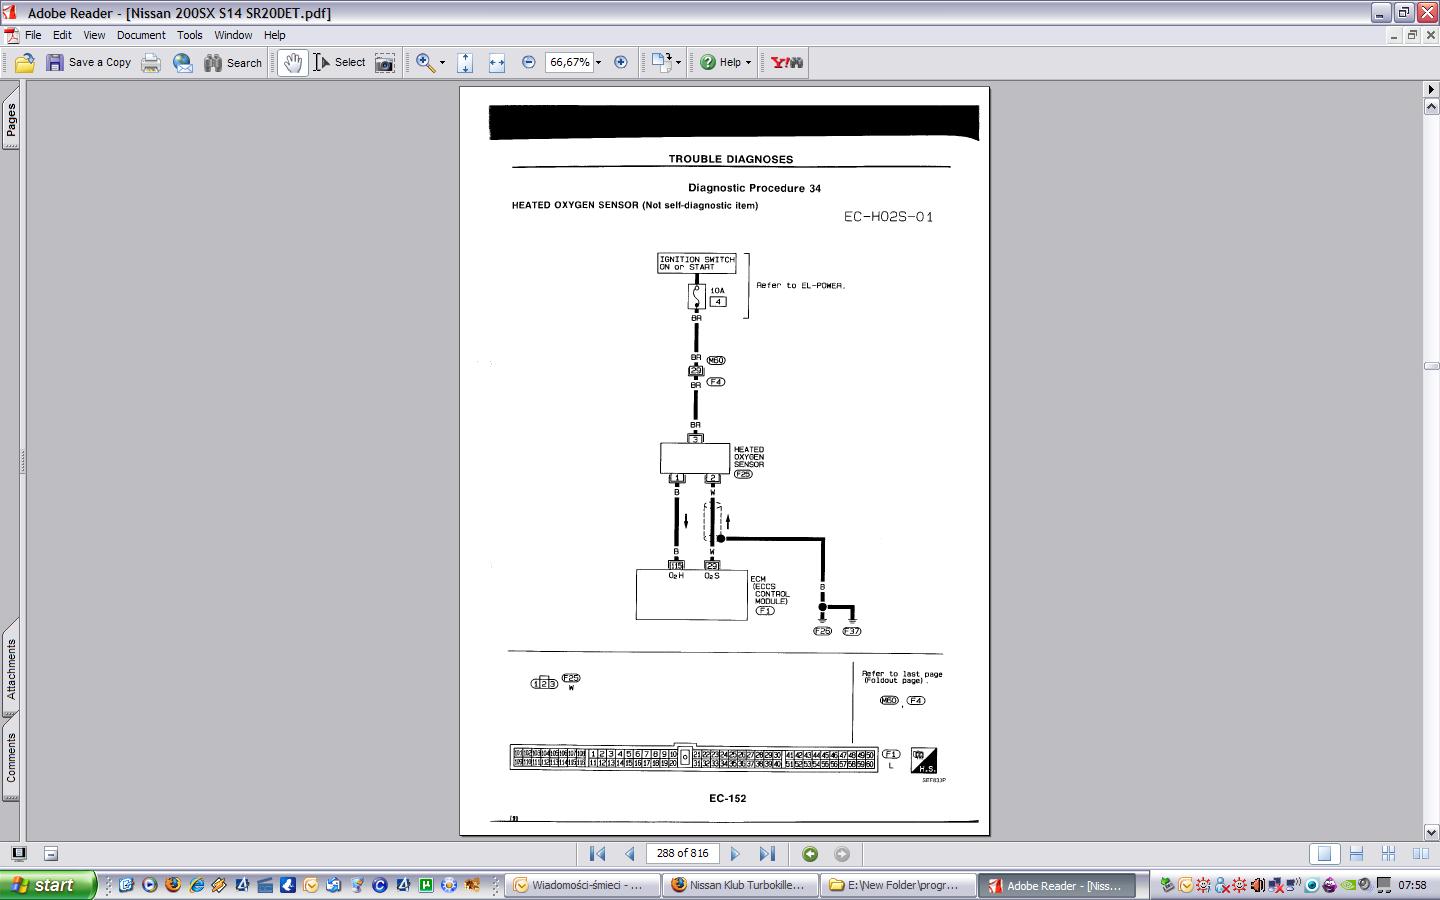Click the Search button
The height and width of the screenshot is (900, 1440).
click(233, 63)
